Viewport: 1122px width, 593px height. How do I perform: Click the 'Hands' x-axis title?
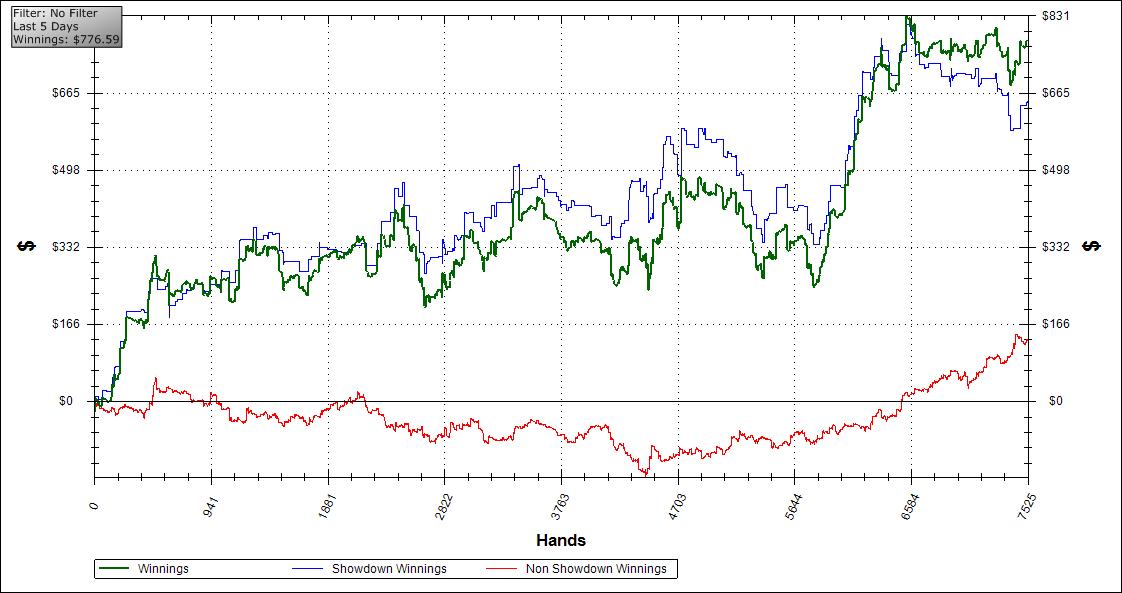pos(561,541)
